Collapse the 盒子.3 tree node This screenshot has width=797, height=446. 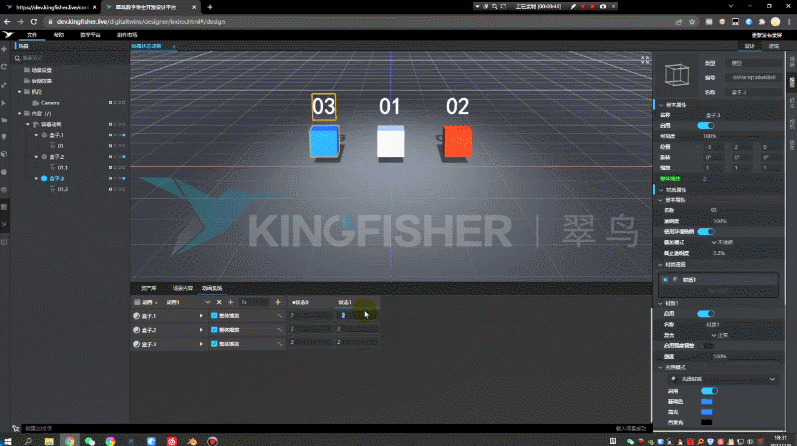pos(36,179)
